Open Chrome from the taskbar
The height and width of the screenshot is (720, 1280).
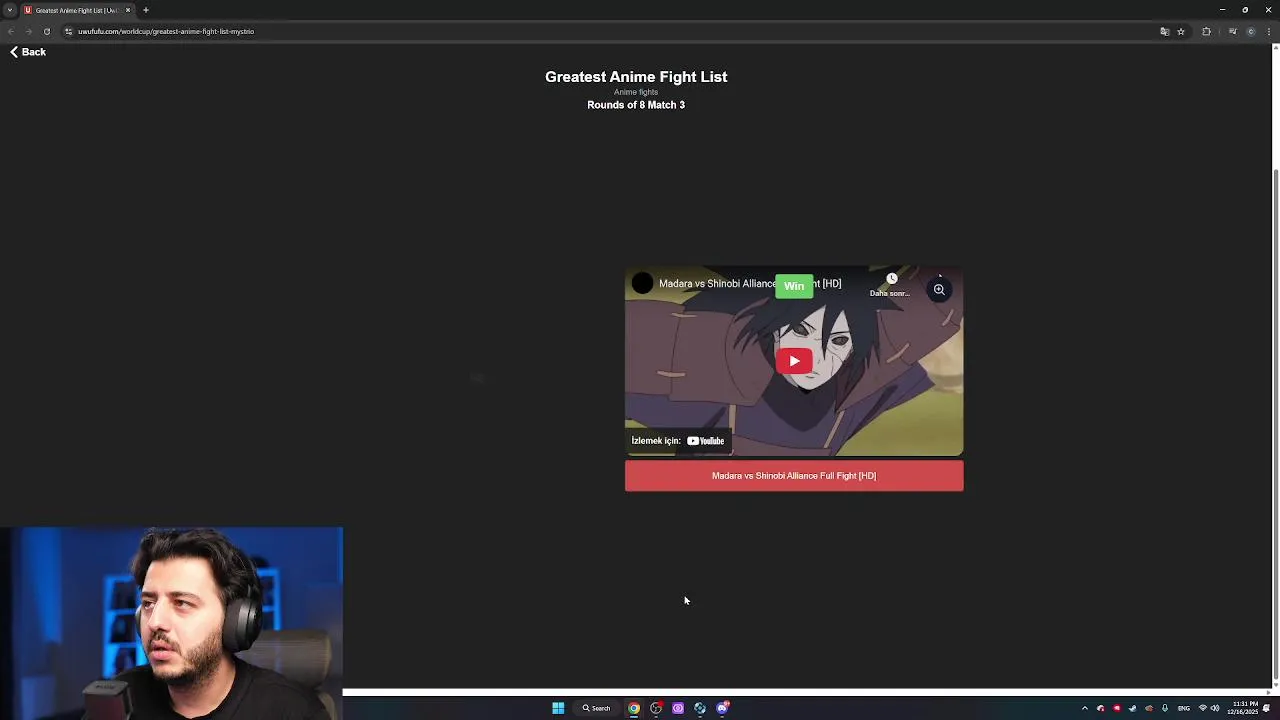[634, 708]
